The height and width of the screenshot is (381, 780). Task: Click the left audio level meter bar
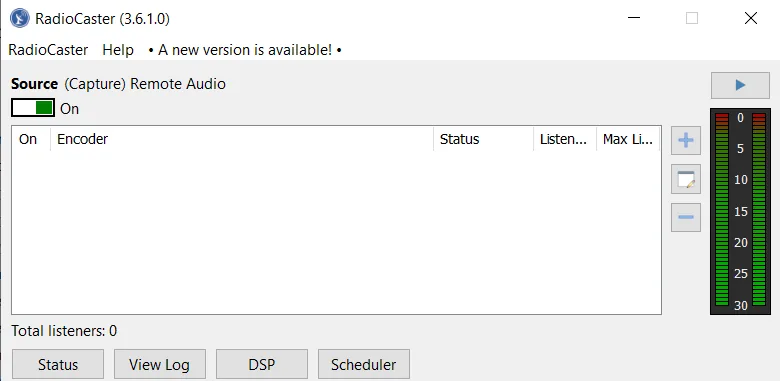click(722, 209)
